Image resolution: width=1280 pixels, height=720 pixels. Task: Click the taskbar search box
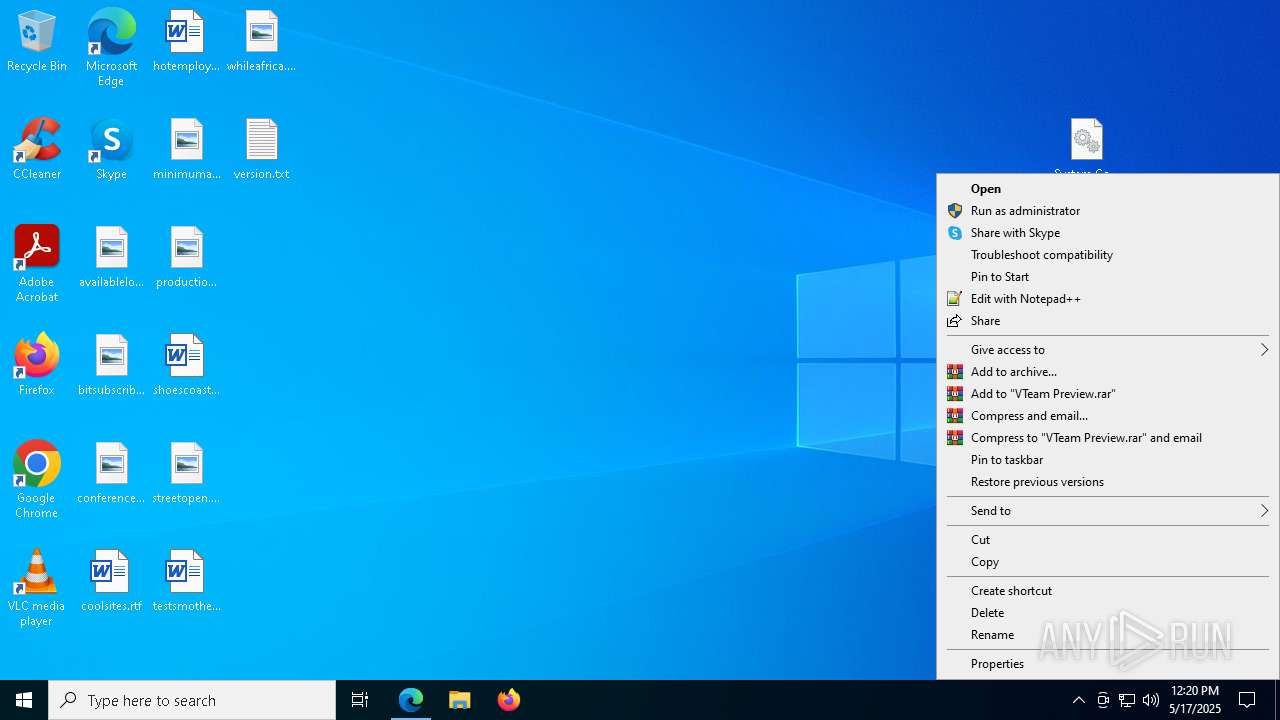tap(192, 700)
